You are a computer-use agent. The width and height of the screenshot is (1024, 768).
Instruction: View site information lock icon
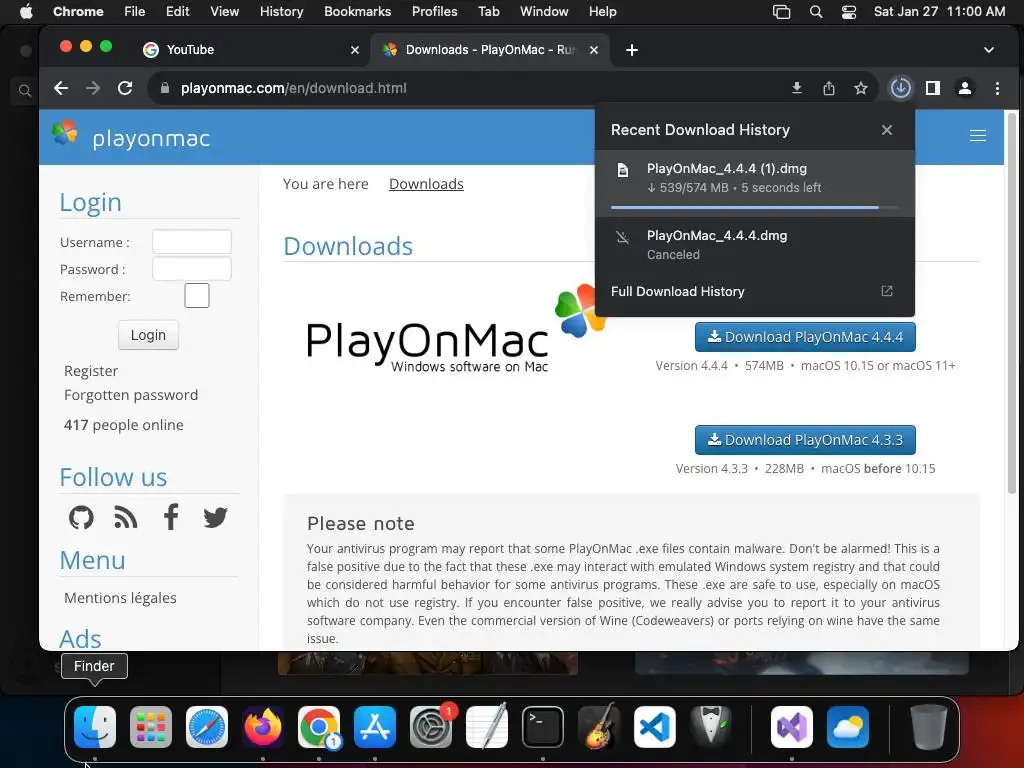[x=165, y=88]
